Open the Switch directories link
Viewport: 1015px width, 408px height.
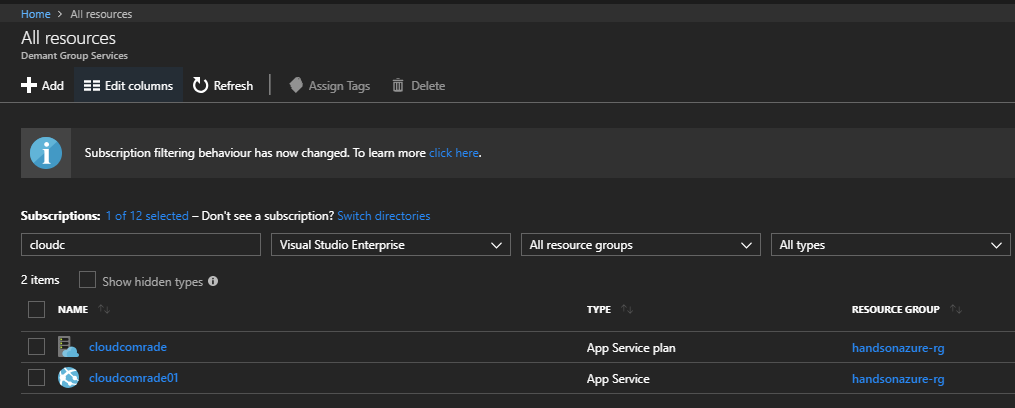384,216
